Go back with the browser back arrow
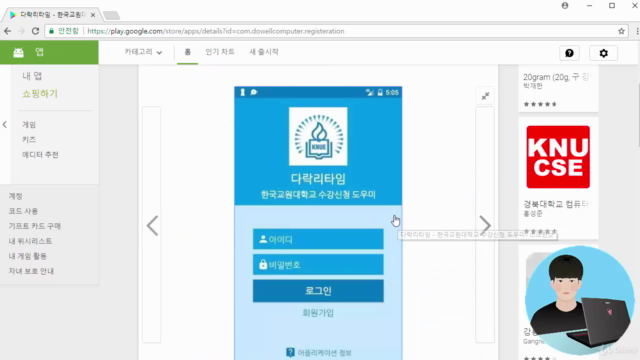Image resolution: width=640 pixels, height=360 pixels. (x=7, y=31)
